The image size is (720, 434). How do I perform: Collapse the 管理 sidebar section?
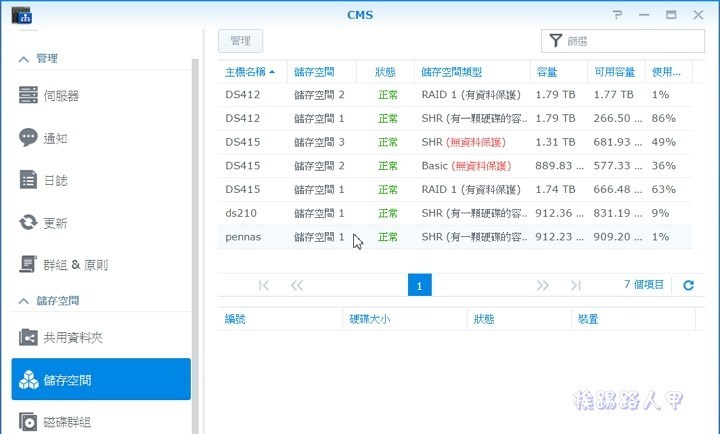pos(24,59)
